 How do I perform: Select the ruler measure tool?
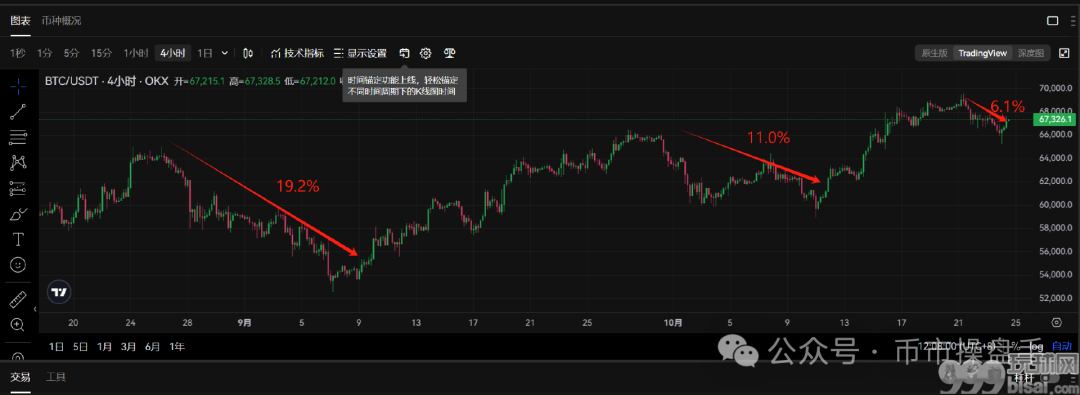tap(18, 299)
